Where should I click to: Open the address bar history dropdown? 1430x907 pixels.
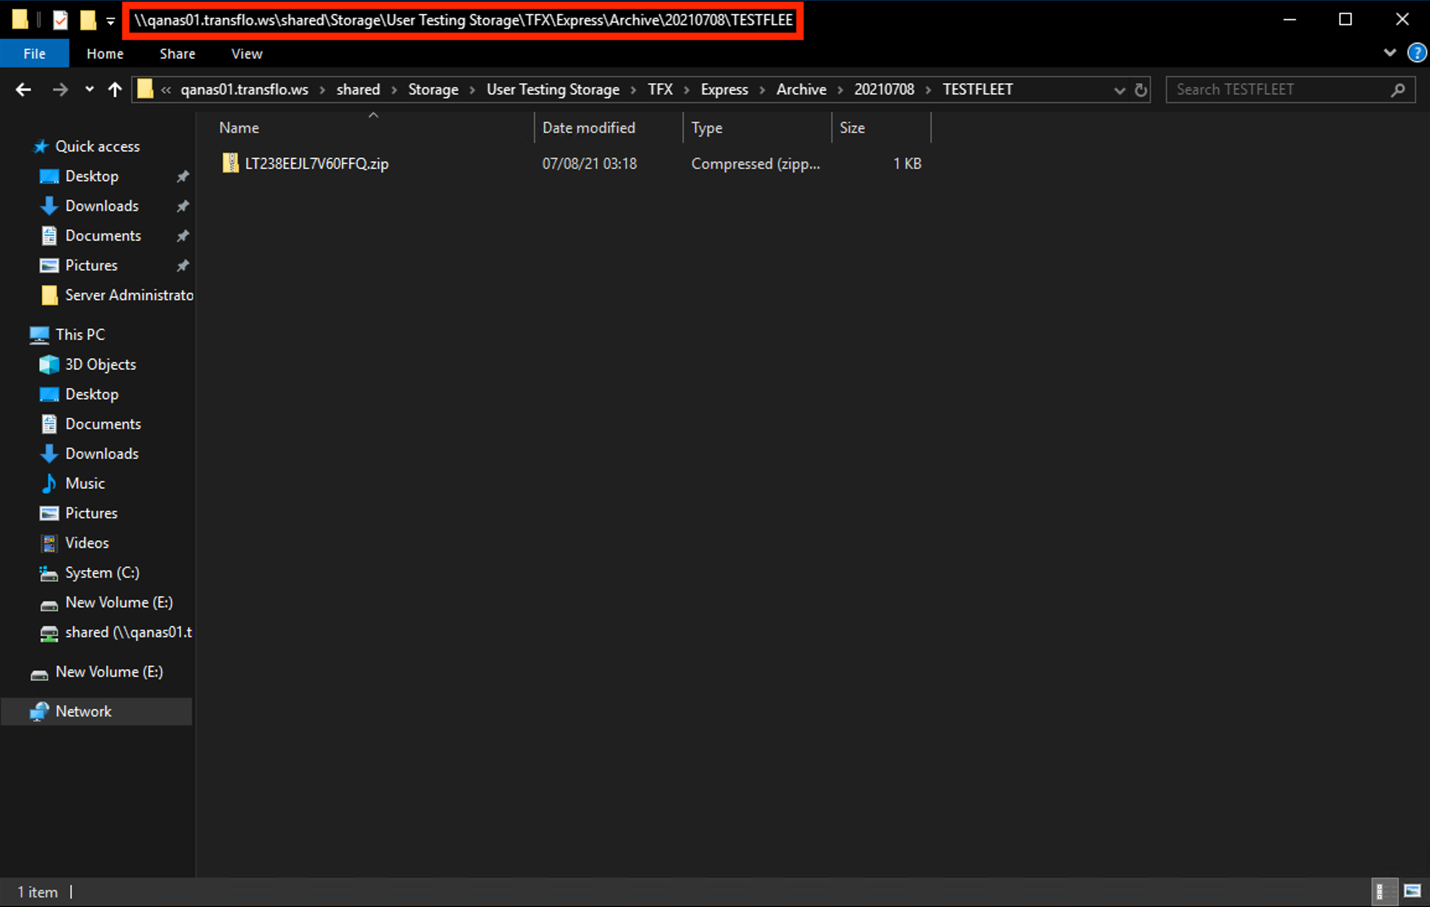(x=1119, y=90)
